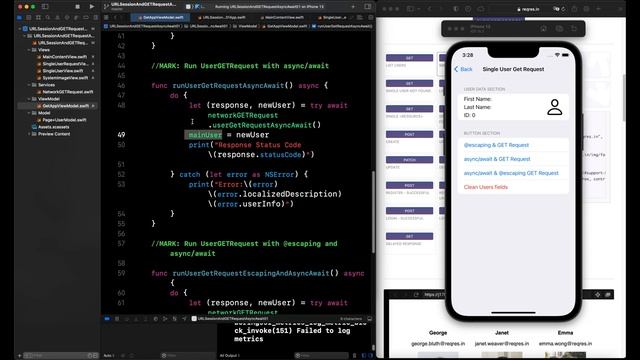Open Debug View Hierarchy icon
Image resolution: width=640 pixels, height=360 pixels.
(156, 318)
